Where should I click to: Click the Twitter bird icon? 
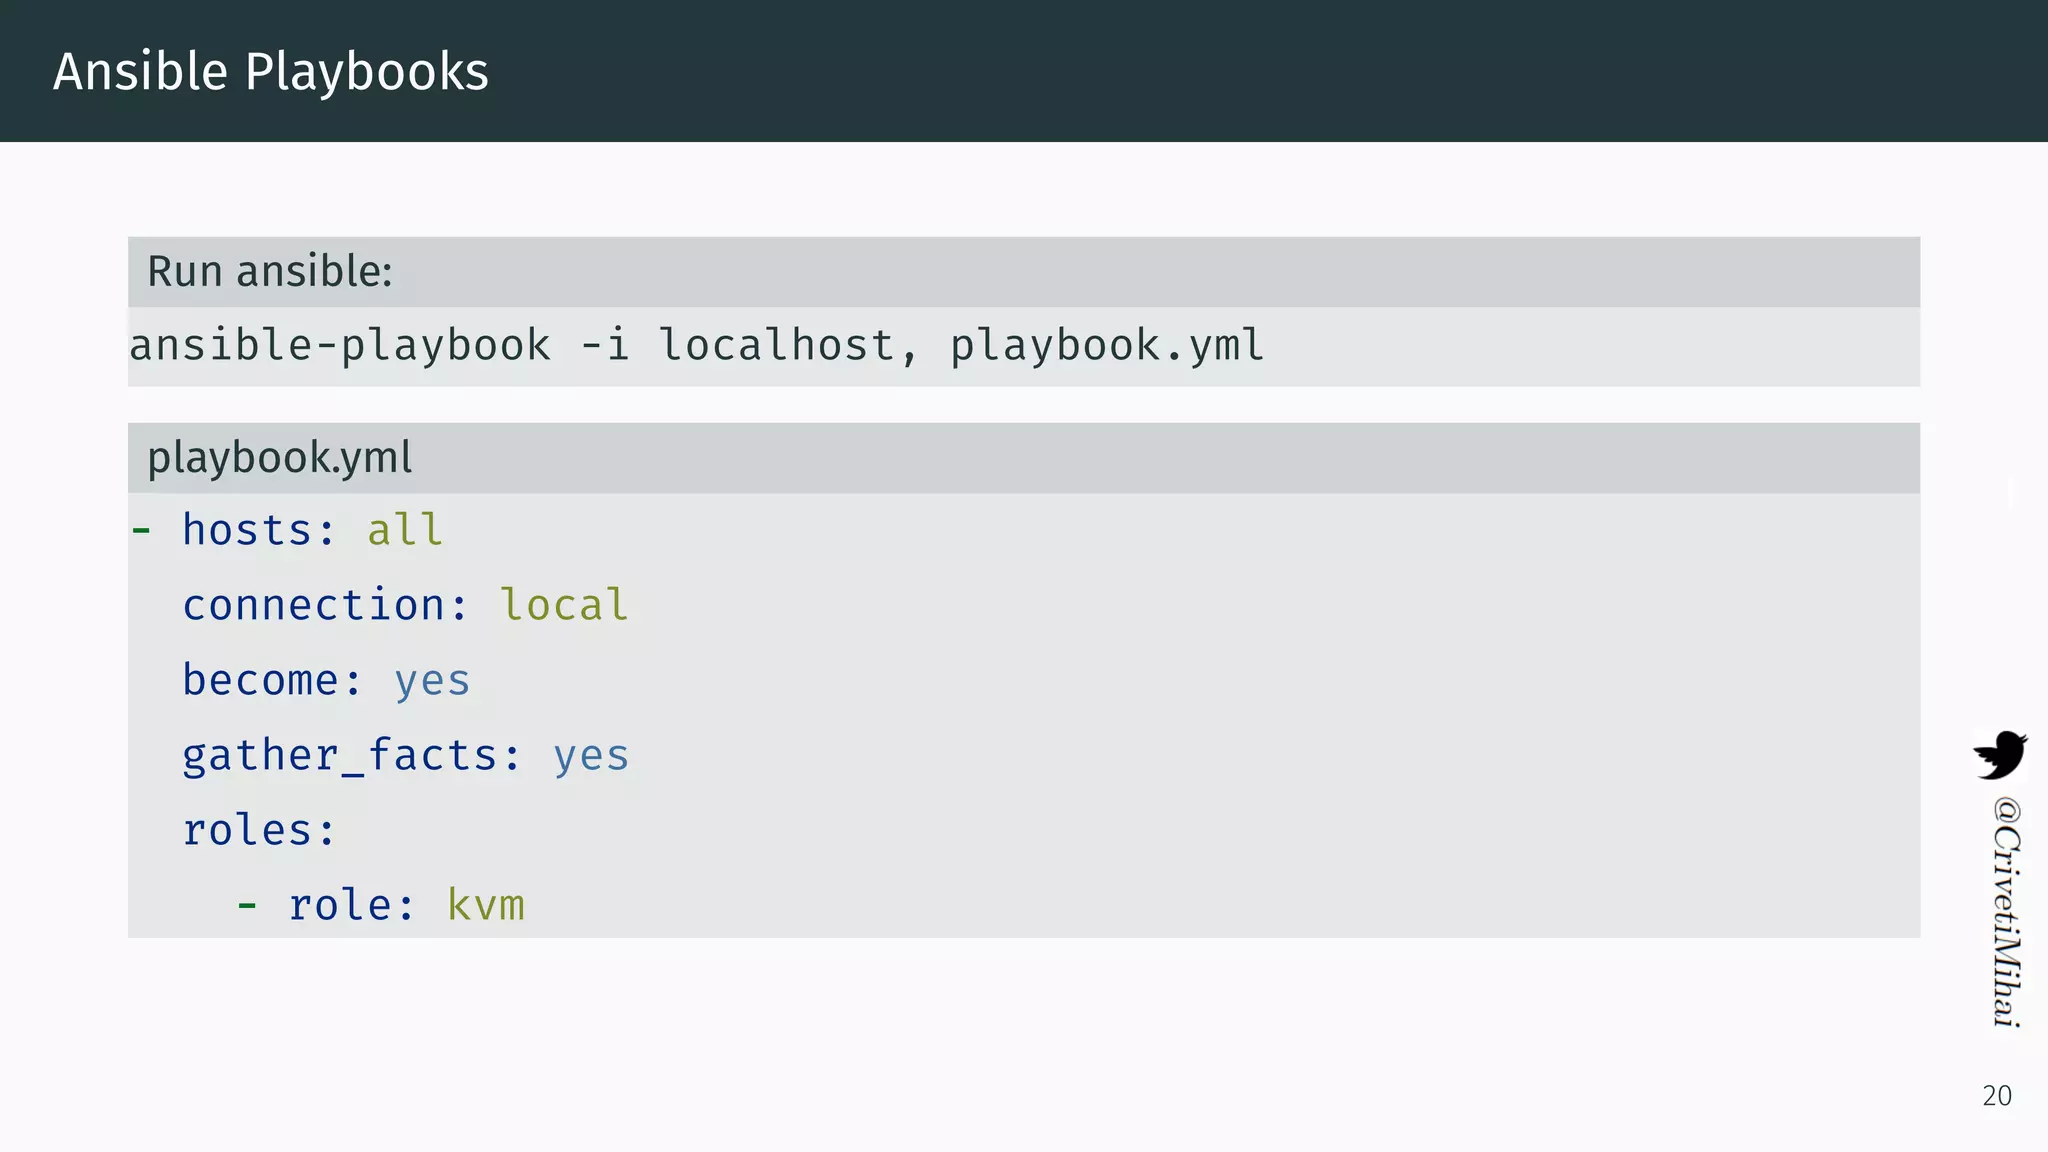point(2000,755)
